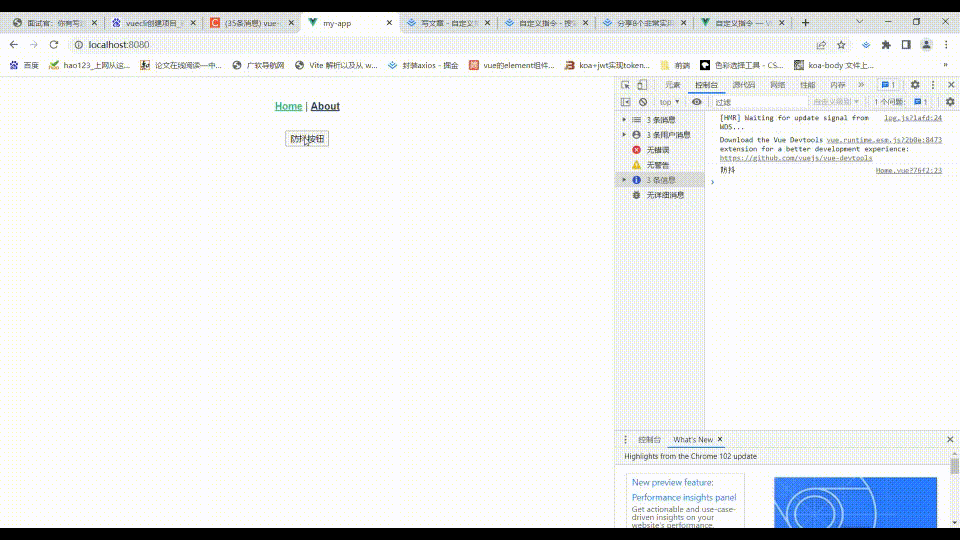Open Chrome three-dot menu
Image resolution: width=960 pixels, height=540 pixels.
tap(946, 45)
